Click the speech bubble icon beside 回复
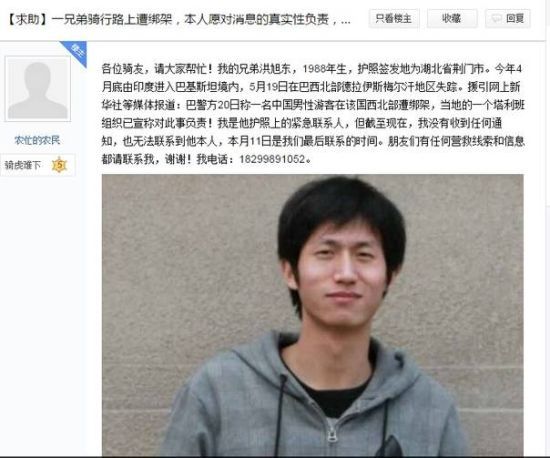 [x=497, y=19]
